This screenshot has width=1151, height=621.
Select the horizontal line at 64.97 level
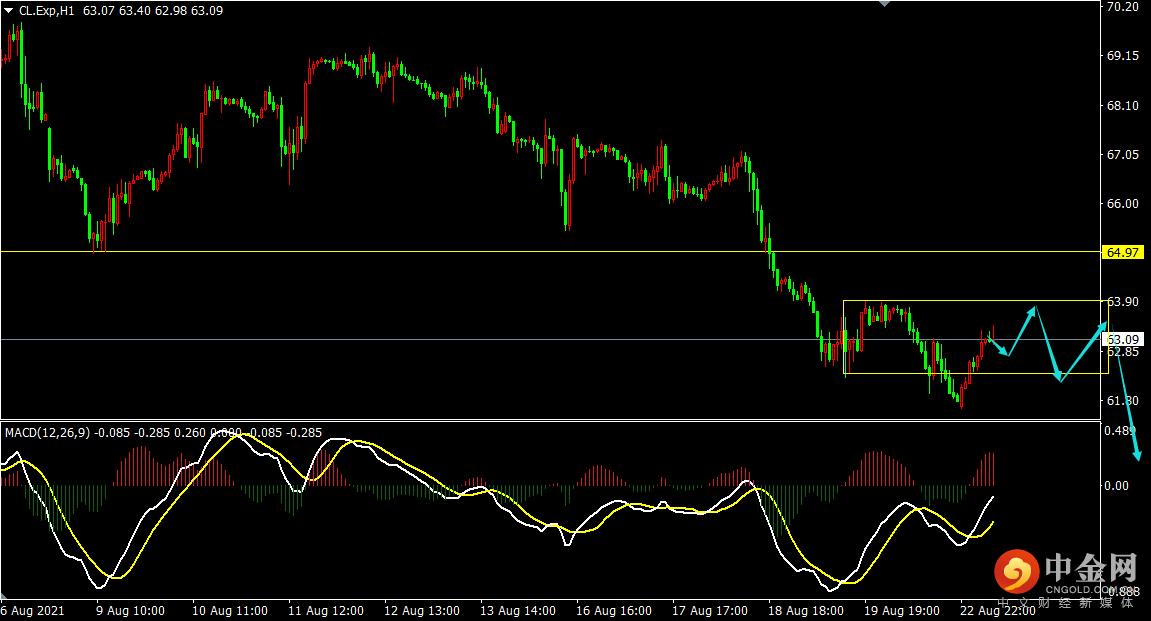coord(500,252)
